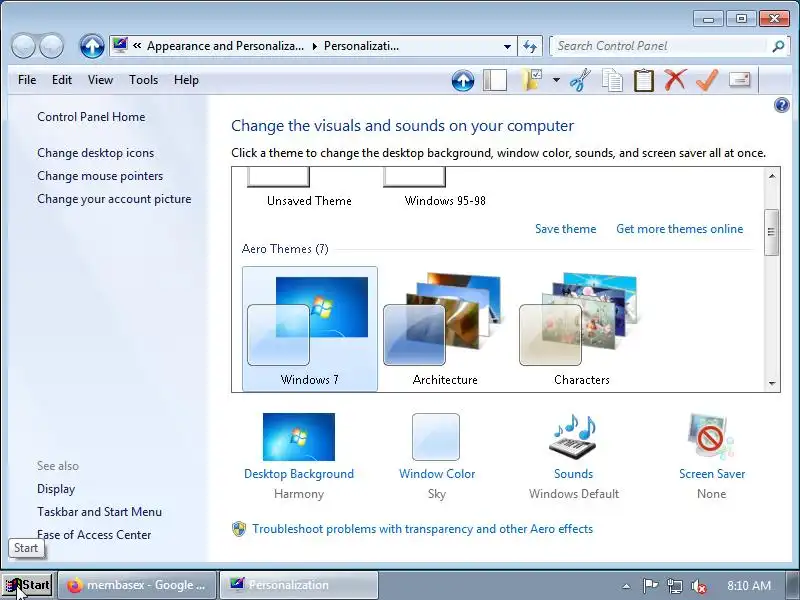Click the Save theme link

point(565,229)
